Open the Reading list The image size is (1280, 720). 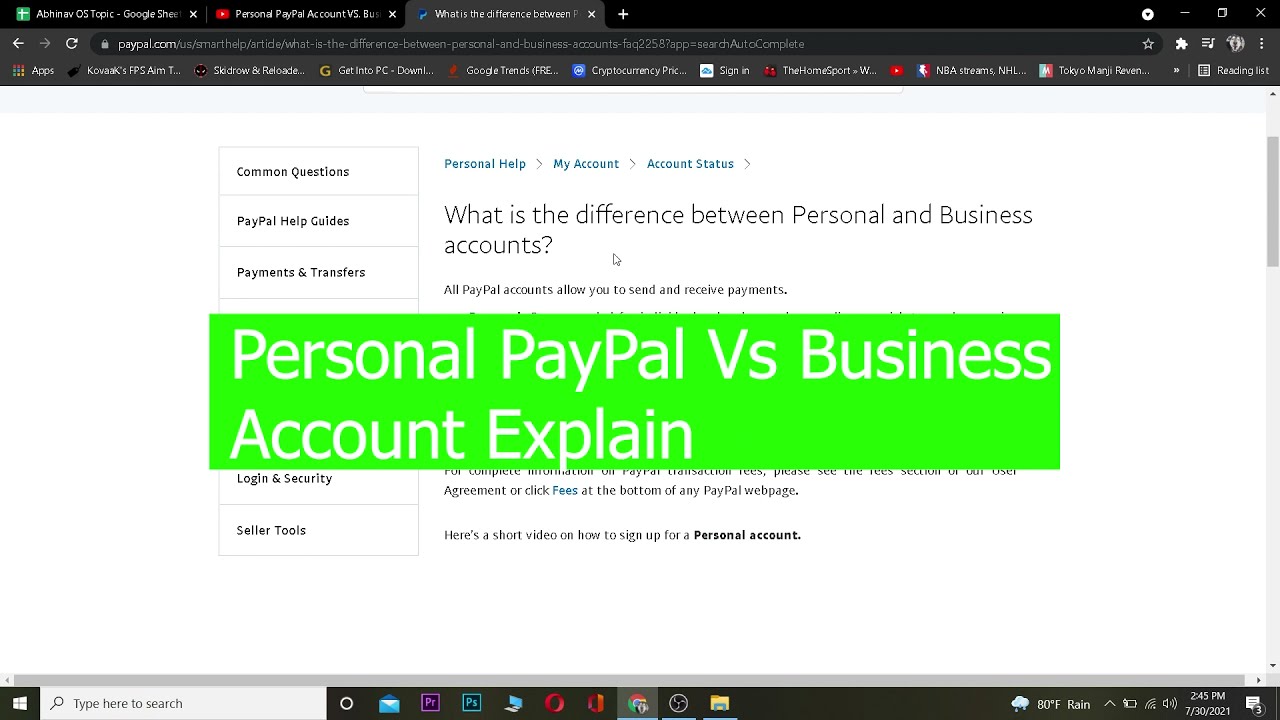coord(1233,70)
